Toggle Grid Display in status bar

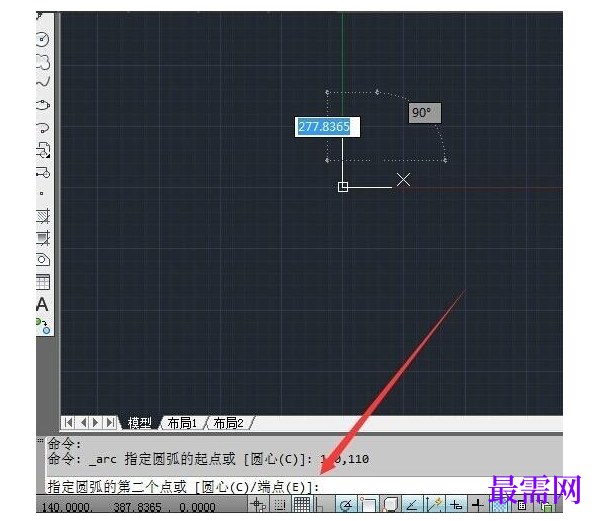301,505
